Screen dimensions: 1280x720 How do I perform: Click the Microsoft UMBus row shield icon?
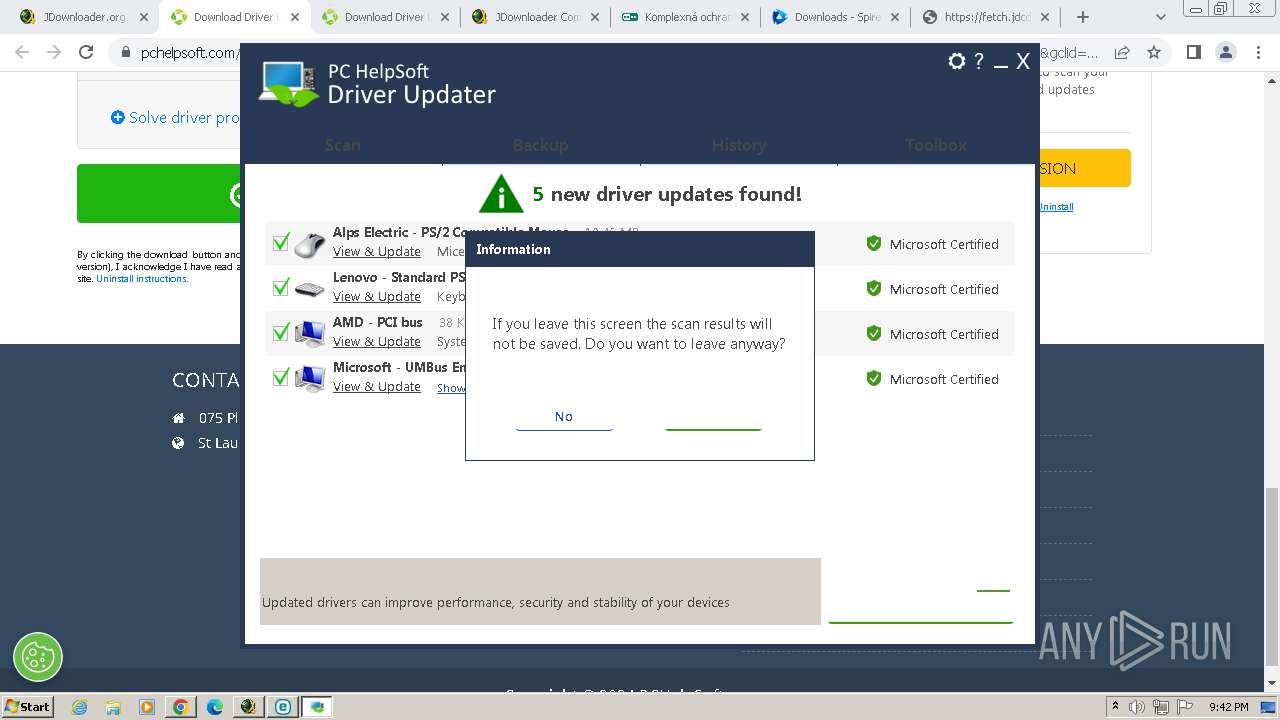click(x=874, y=378)
